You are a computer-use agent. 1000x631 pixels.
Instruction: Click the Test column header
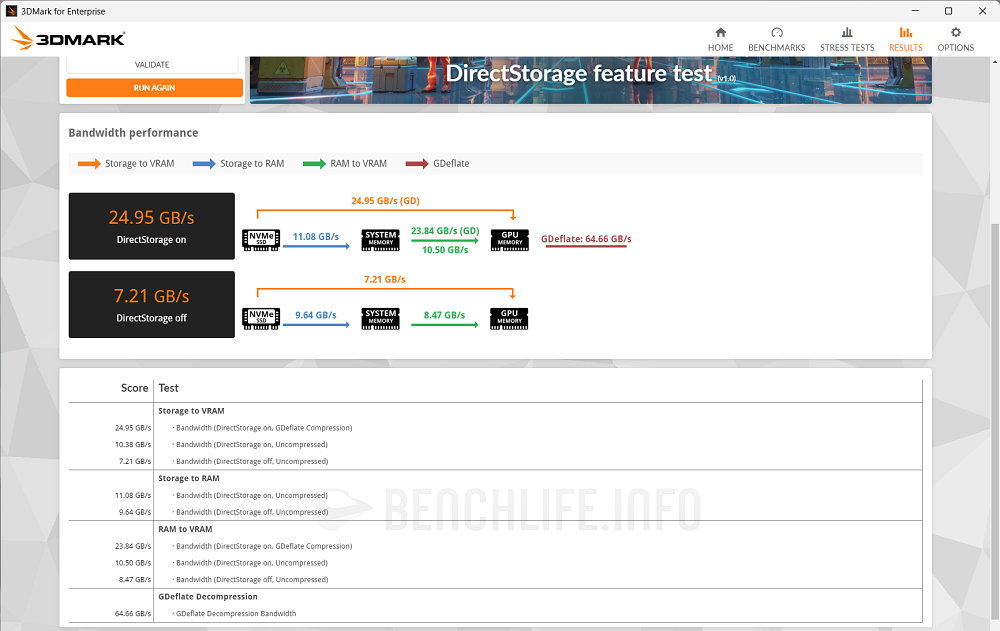coord(168,388)
